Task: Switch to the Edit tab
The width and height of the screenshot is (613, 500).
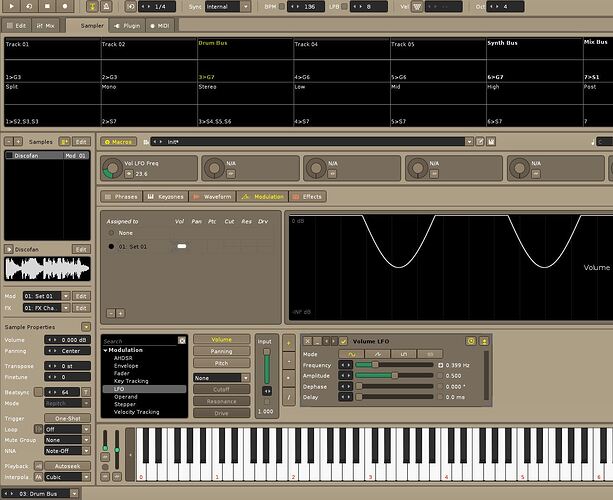Action: (16, 26)
